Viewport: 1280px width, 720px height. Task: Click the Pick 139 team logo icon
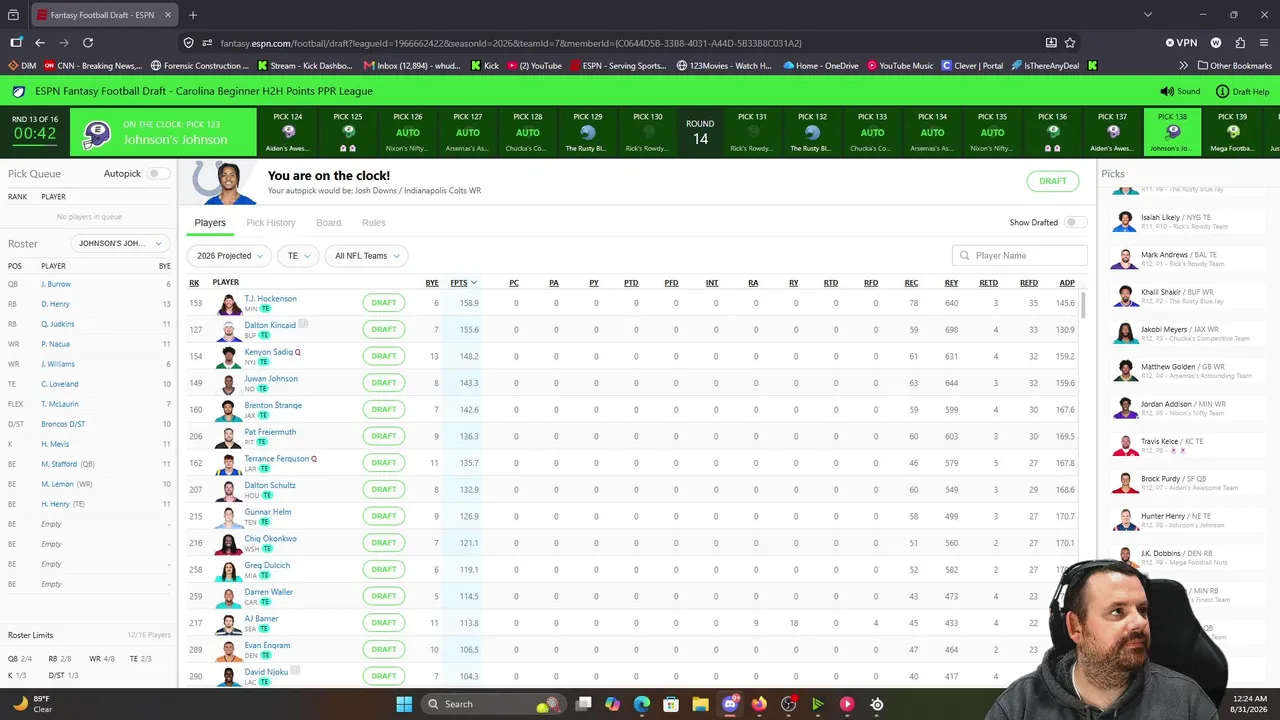(1233, 132)
